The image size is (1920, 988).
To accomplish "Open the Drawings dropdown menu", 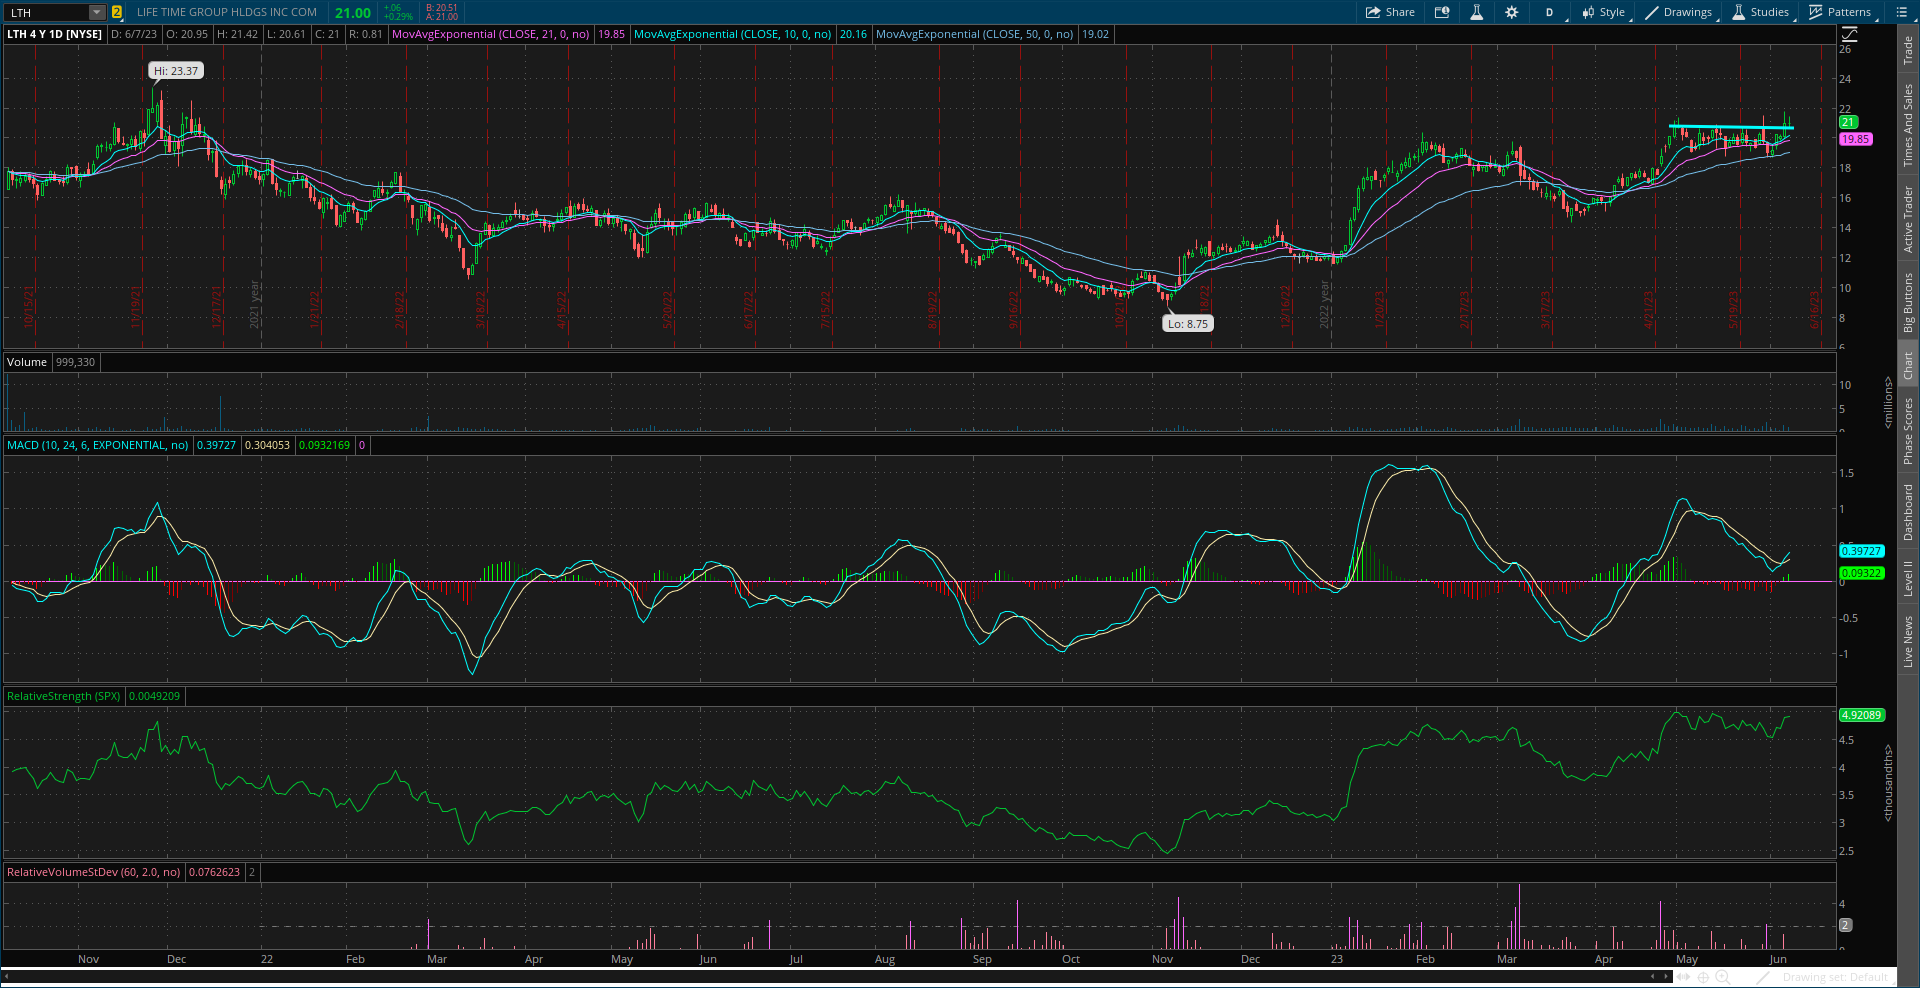I will 1679,12.
